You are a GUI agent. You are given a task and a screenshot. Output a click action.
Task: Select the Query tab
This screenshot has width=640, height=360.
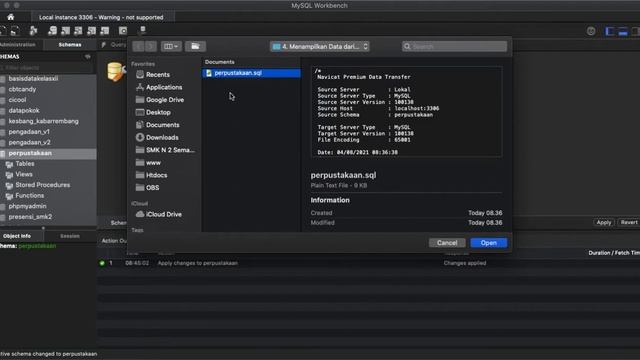tap(114, 44)
